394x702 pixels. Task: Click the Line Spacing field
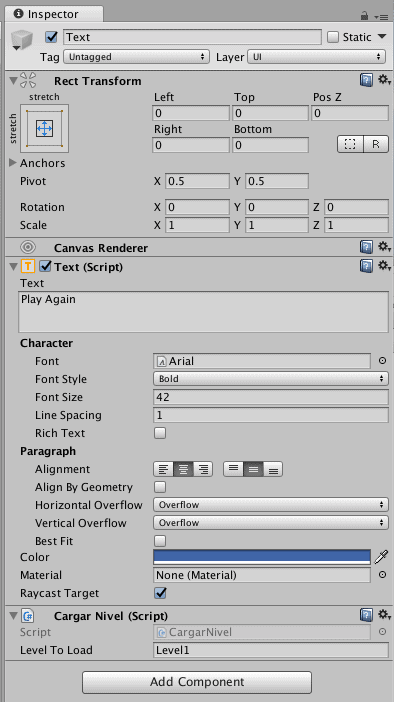click(x=270, y=415)
